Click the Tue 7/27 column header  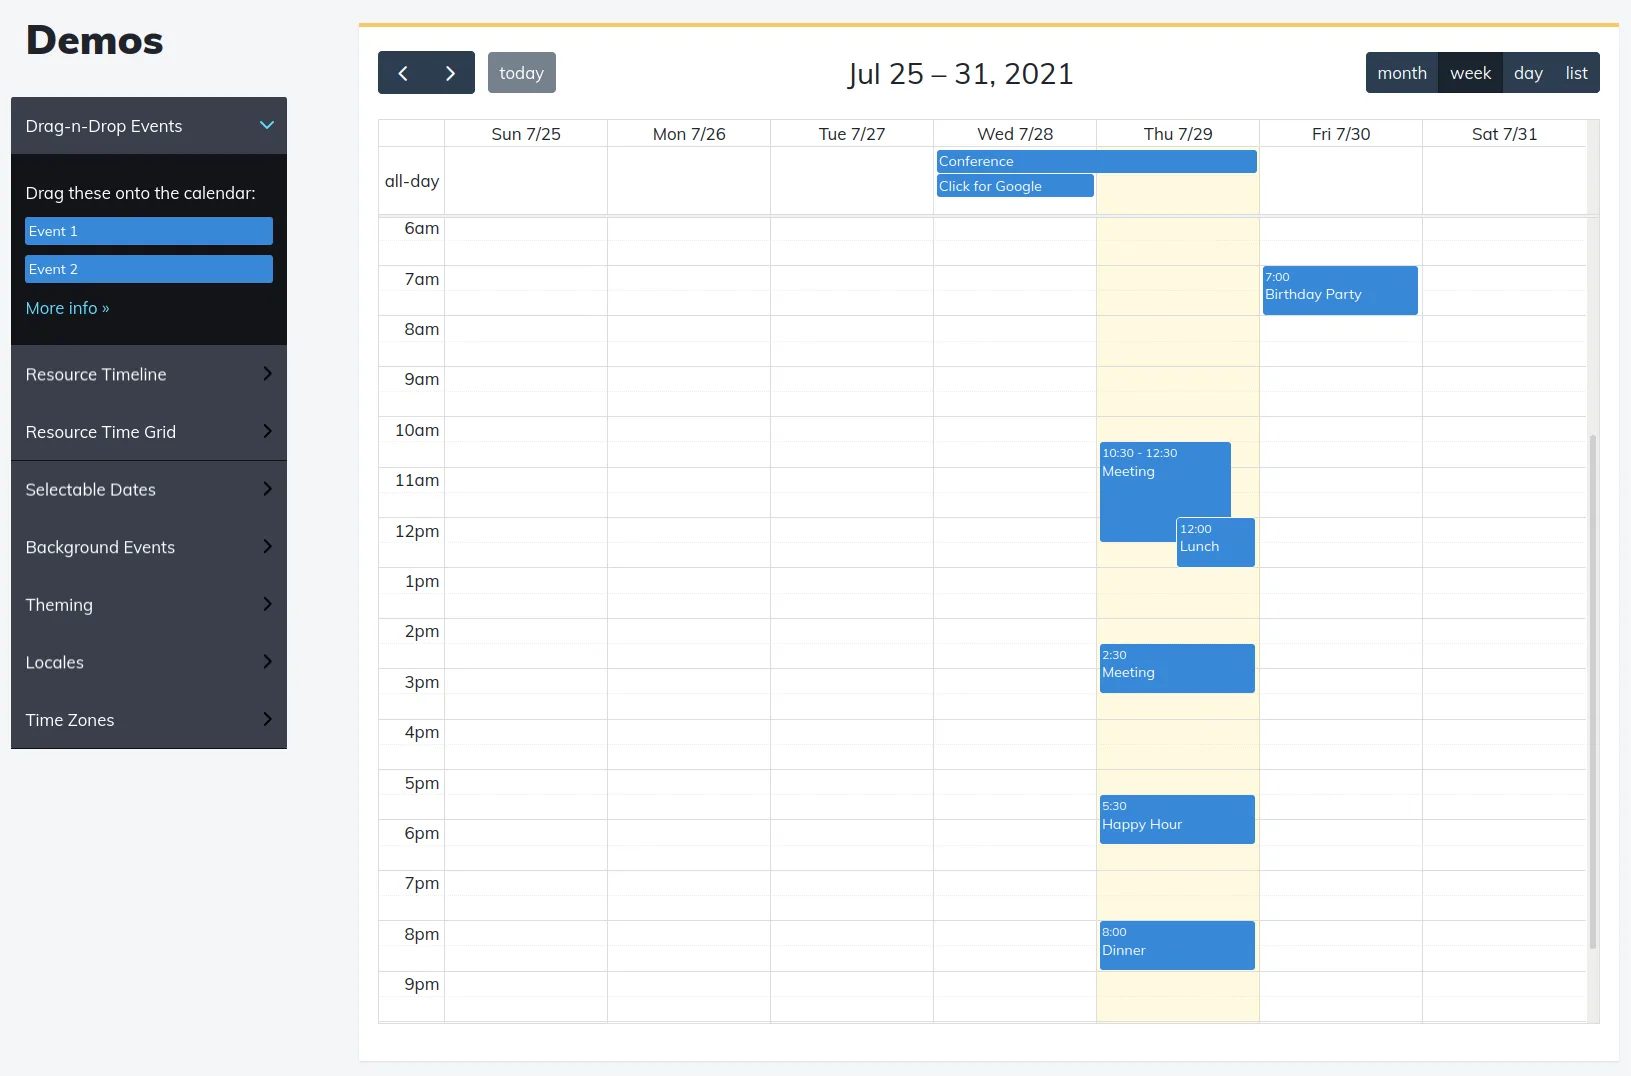(x=852, y=134)
